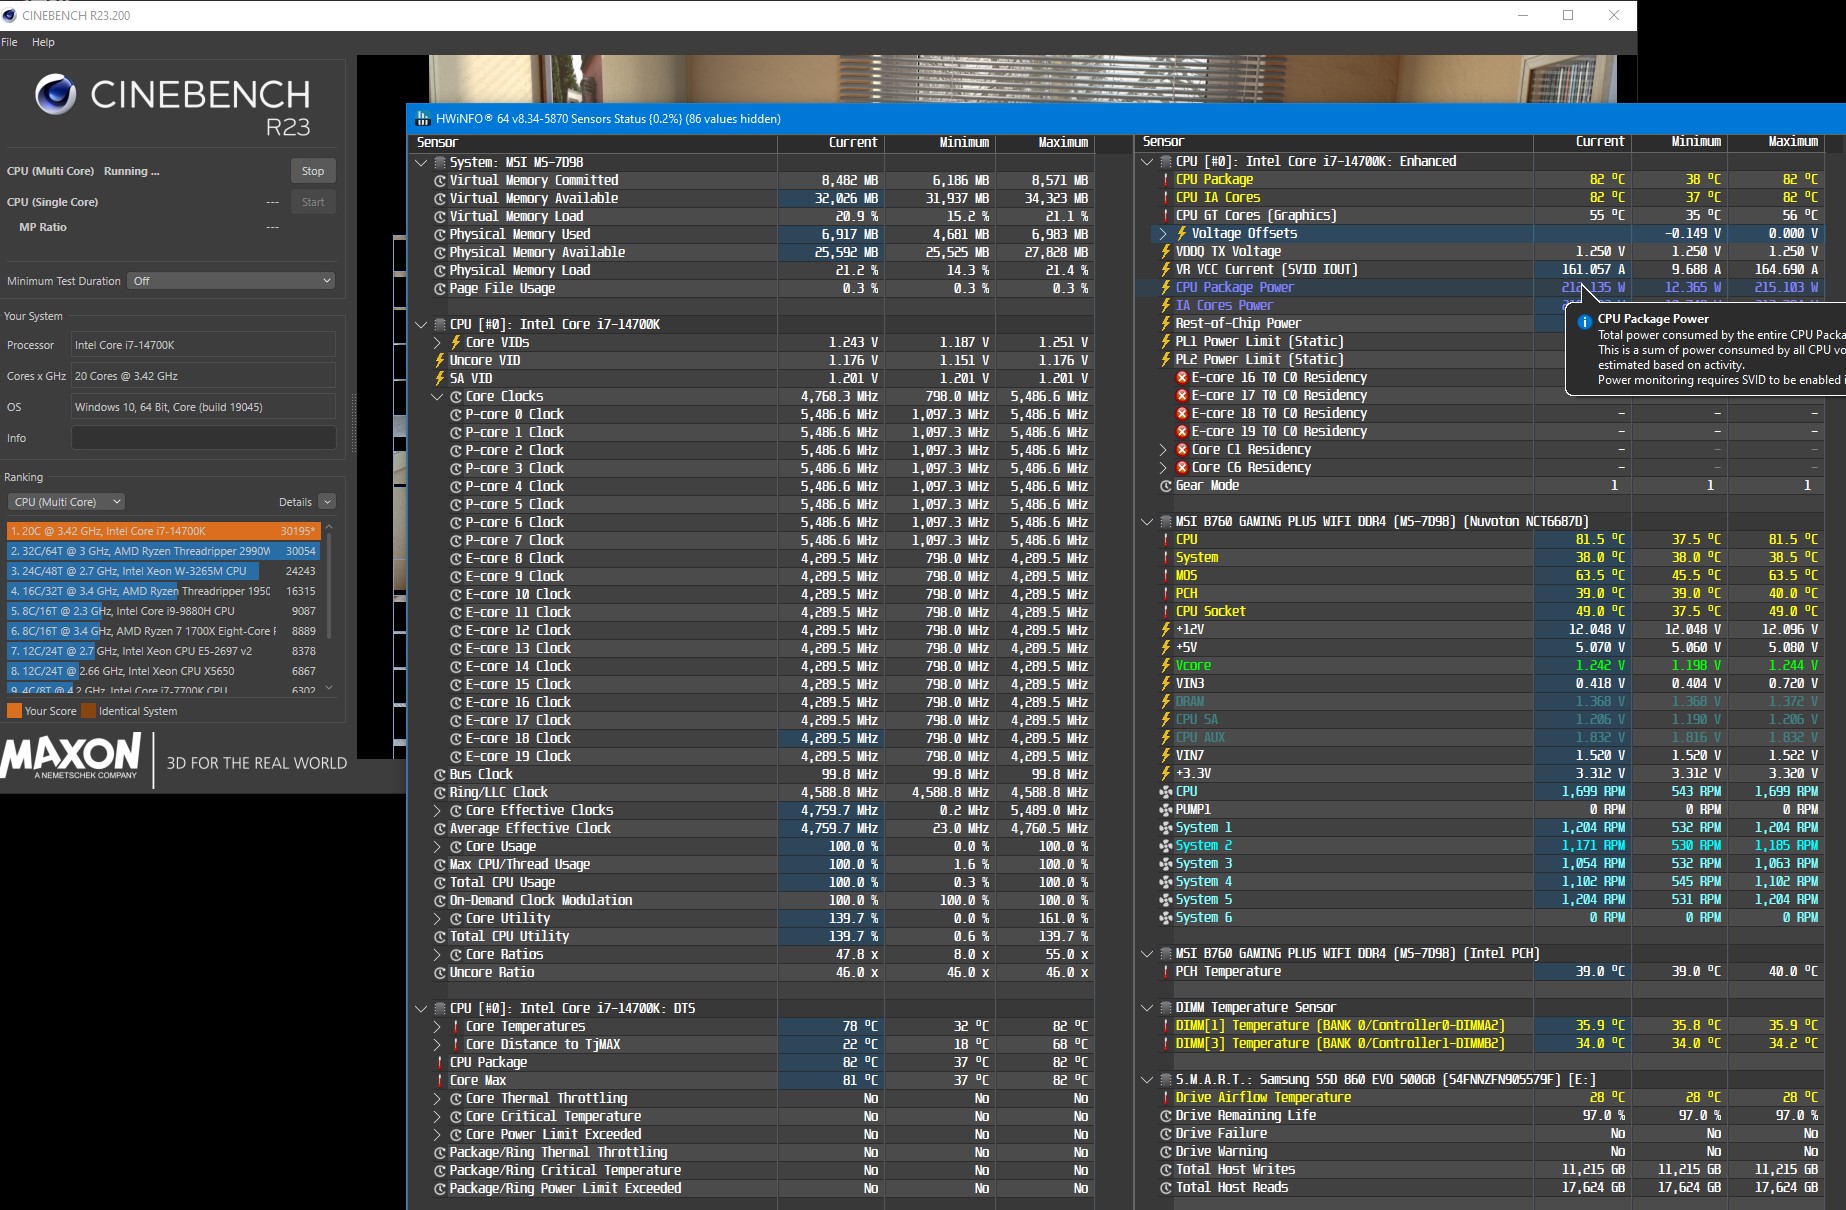Open the Ranking CPU (Multi Core) dropdown
The image size is (1846, 1210).
click(x=66, y=502)
